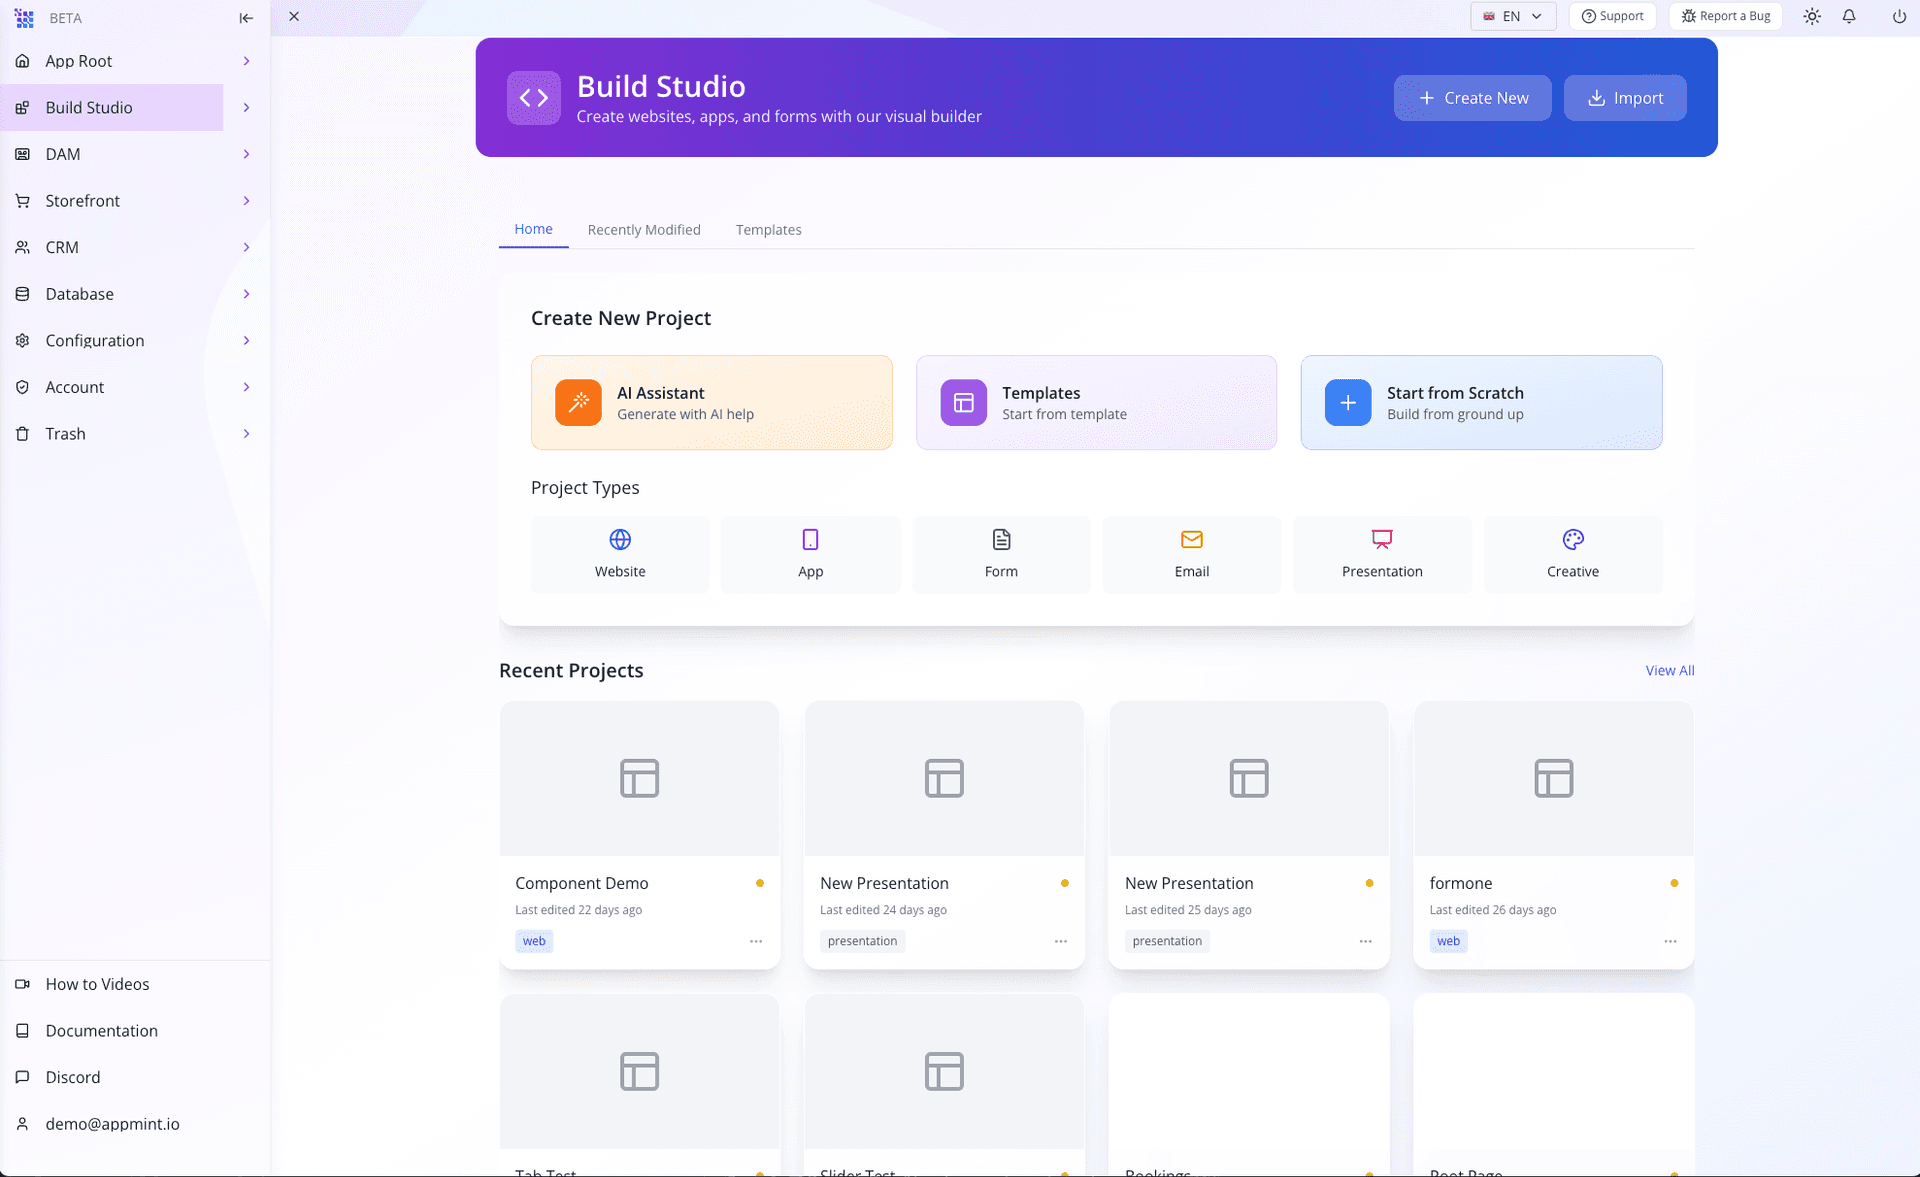The height and width of the screenshot is (1177, 1920).
Task: Open the DAM section in the sidebar
Action: click(64, 154)
